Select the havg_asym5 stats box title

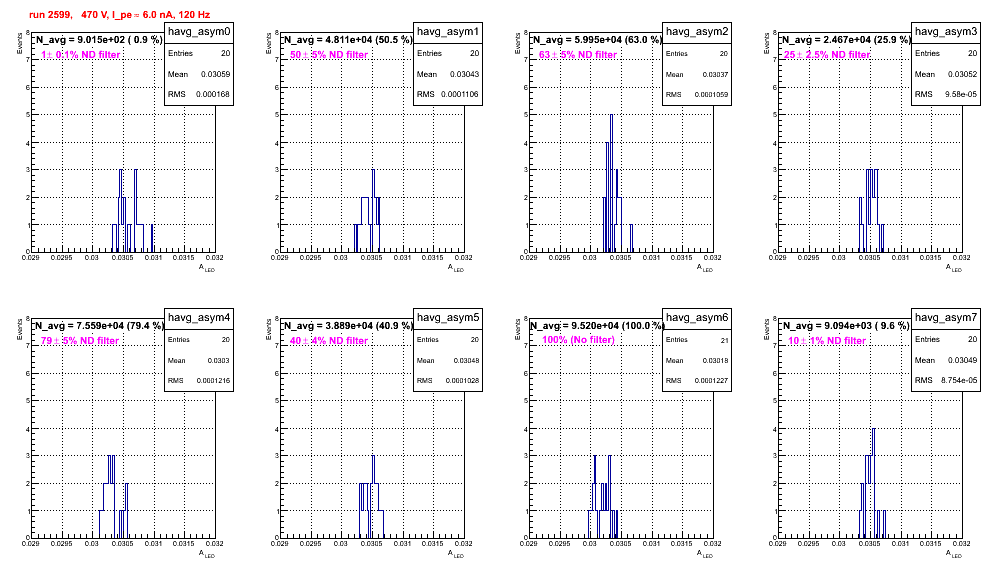point(448,318)
